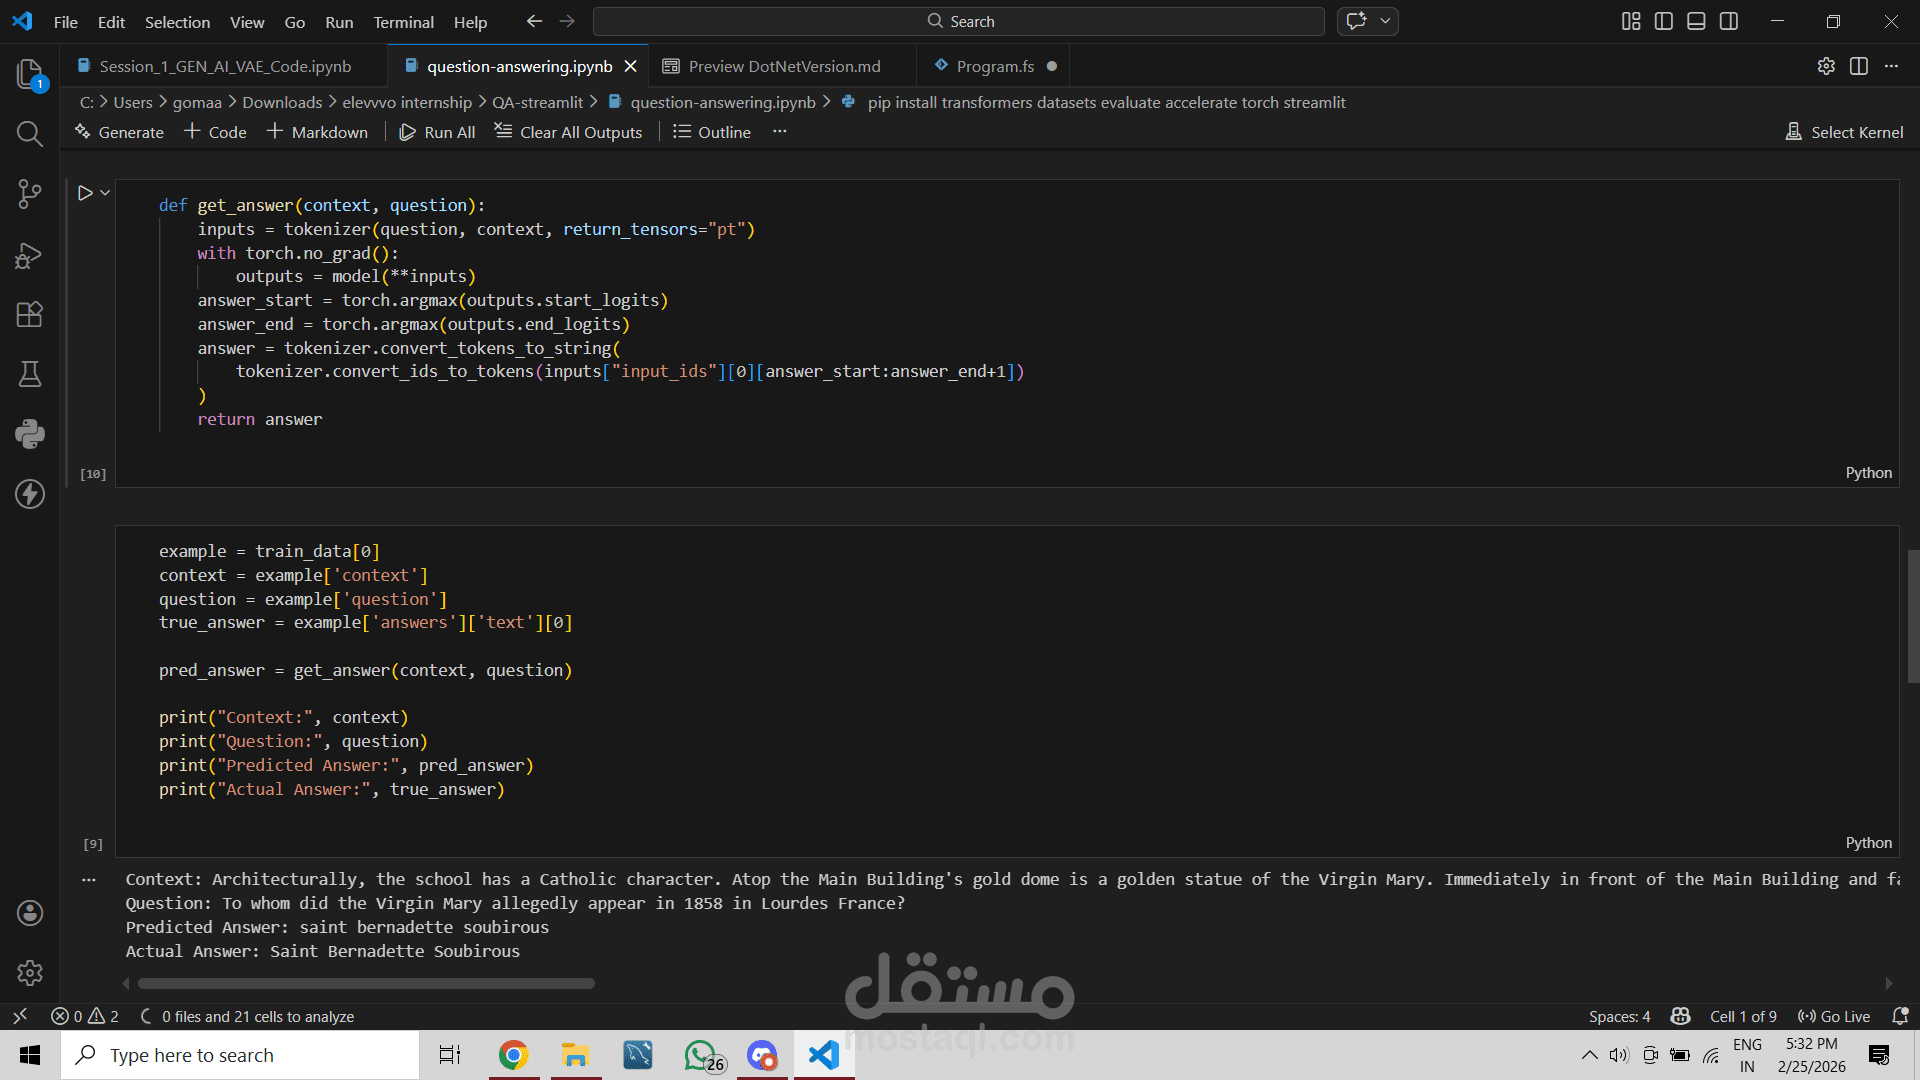The width and height of the screenshot is (1920, 1080).
Task: Toggle primary side bar layout button
Action: click(1664, 21)
